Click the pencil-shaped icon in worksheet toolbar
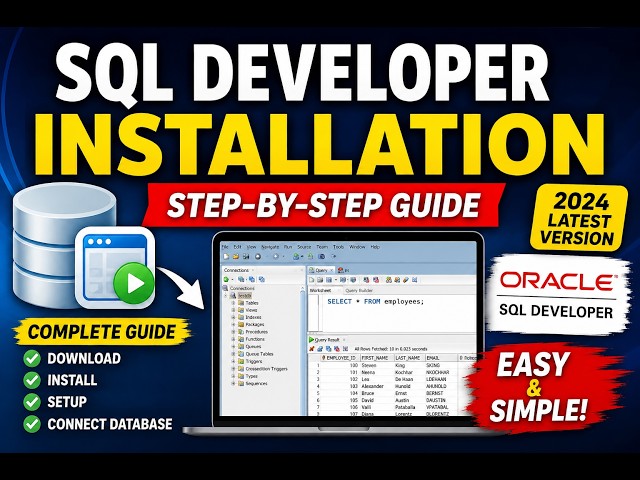640x480 pixels. 405,280
